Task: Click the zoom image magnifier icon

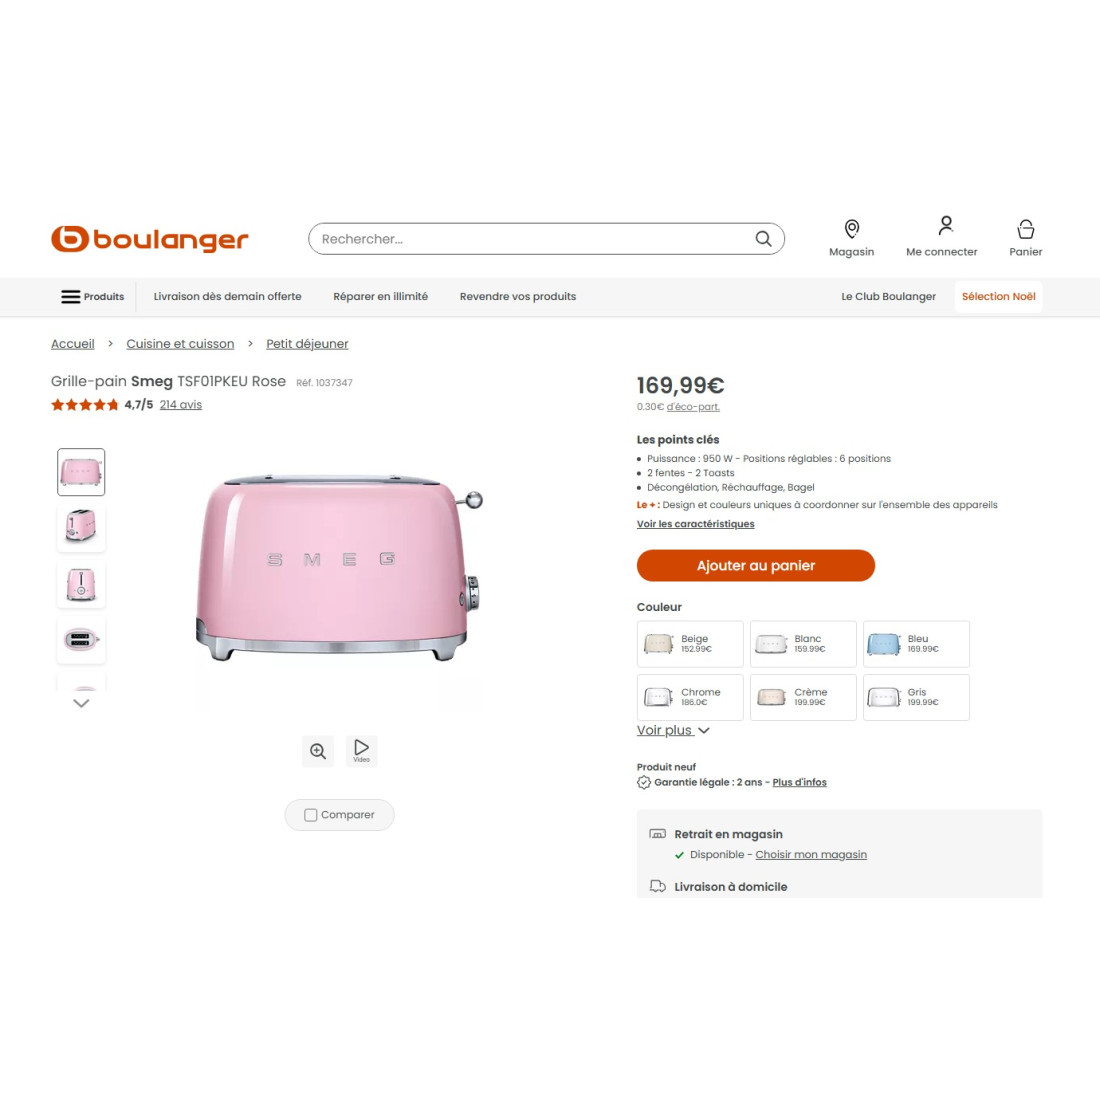Action: (318, 751)
